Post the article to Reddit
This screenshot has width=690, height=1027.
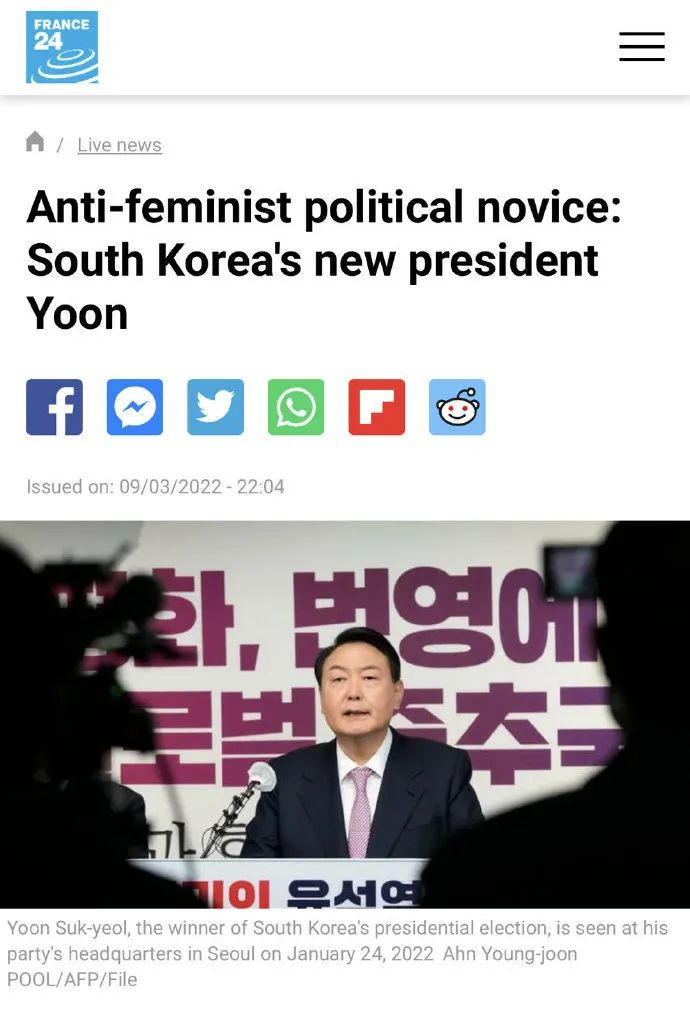(457, 407)
